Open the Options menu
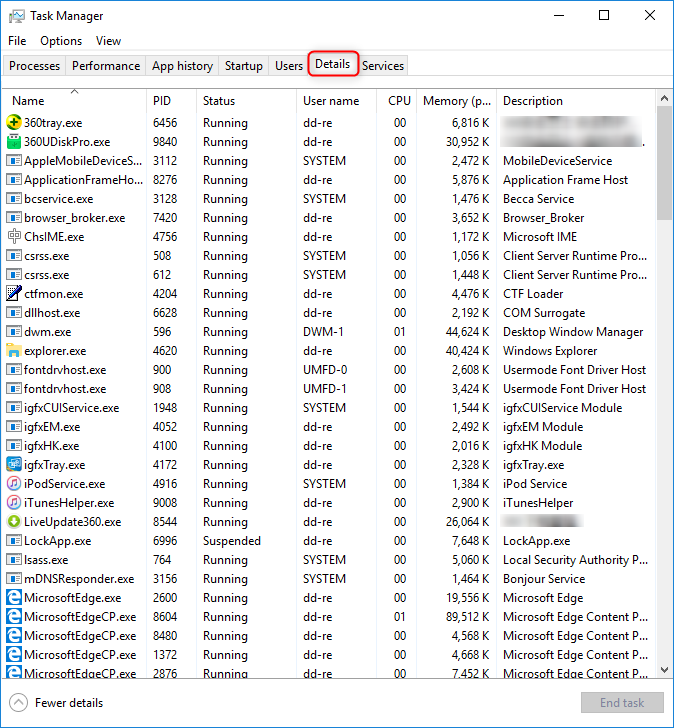 (x=61, y=41)
